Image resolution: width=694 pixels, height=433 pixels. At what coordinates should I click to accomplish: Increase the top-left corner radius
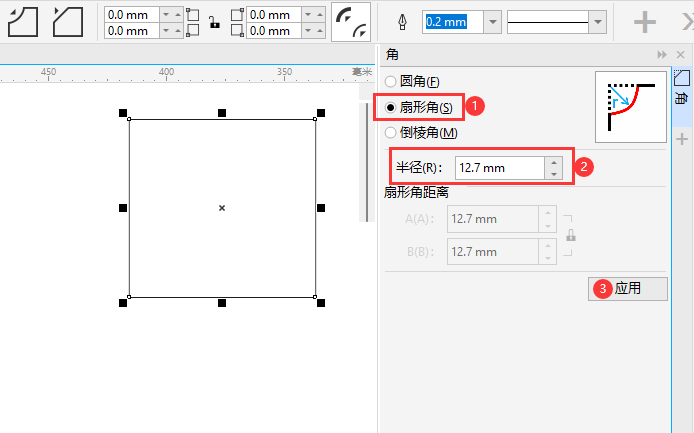tap(178, 15)
